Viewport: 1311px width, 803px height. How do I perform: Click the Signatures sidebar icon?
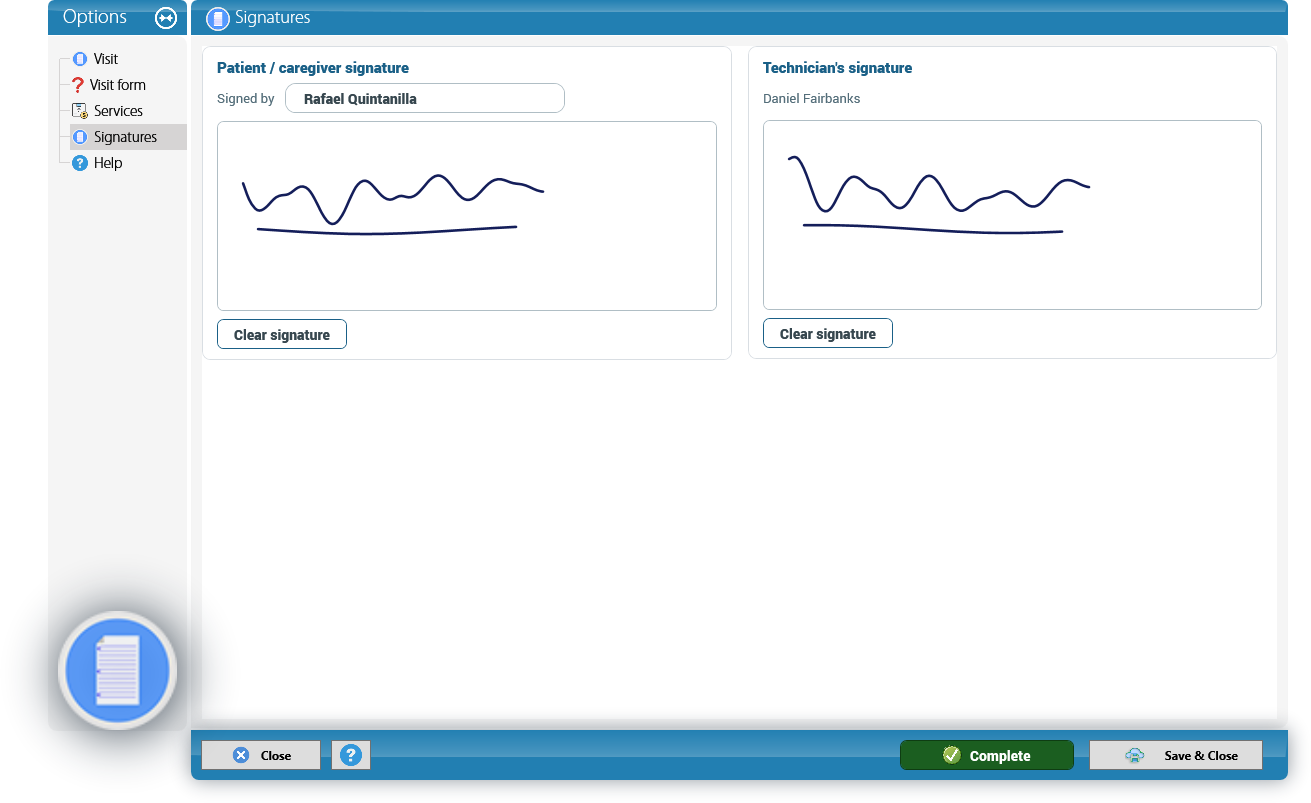[x=80, y=137]
